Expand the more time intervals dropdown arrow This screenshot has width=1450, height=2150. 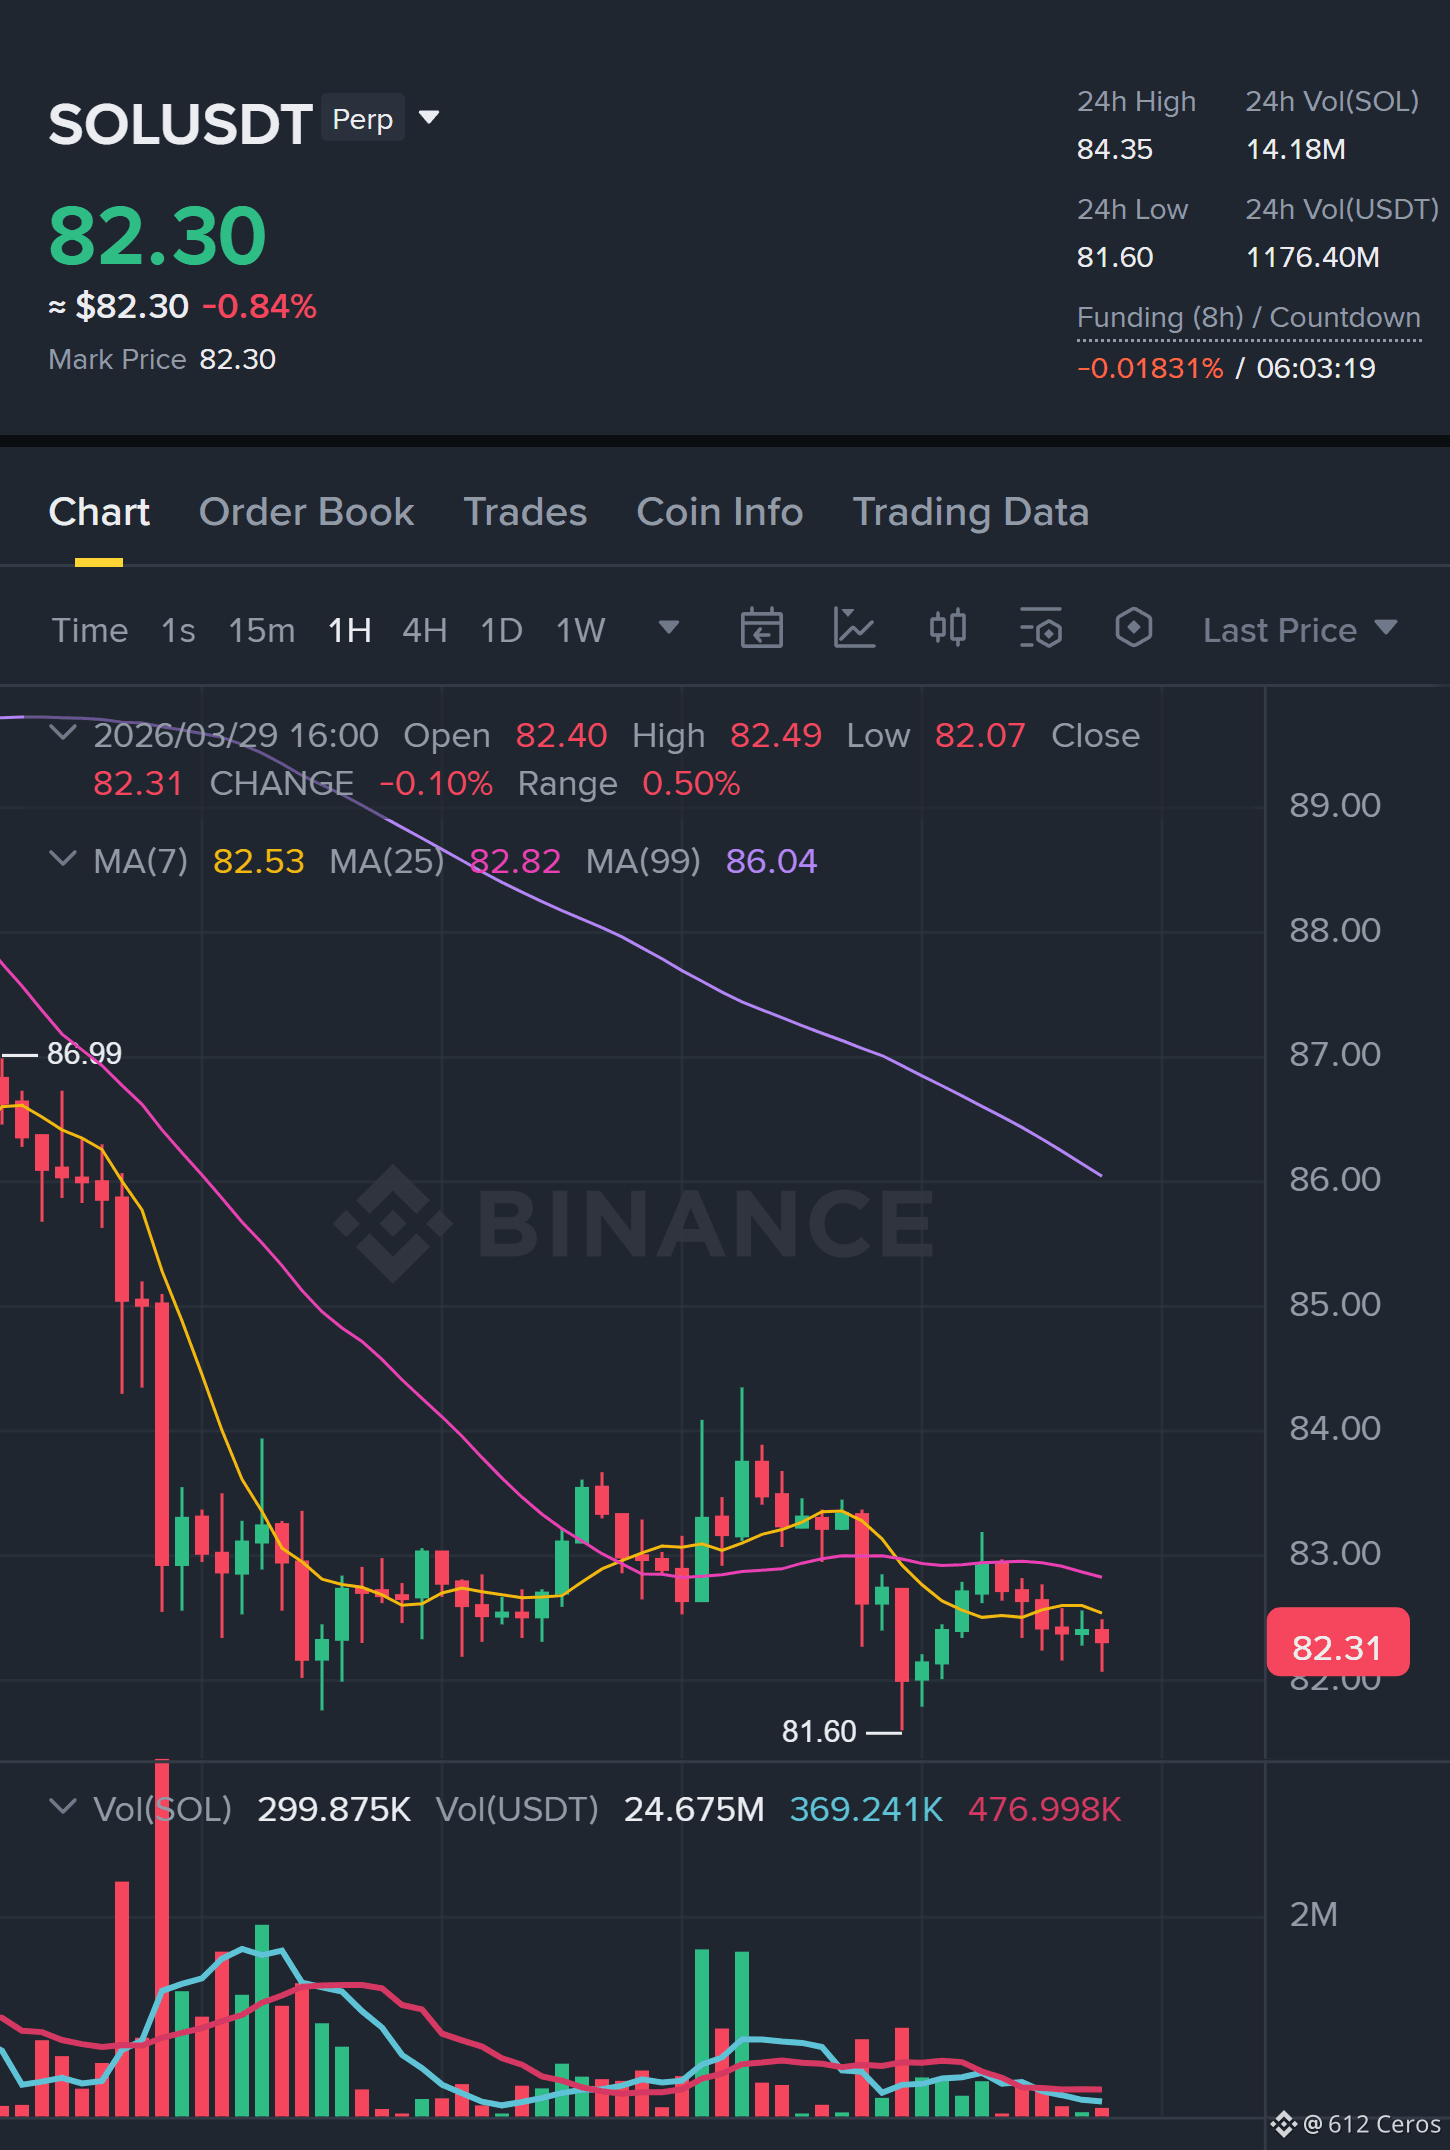coord(668,627)
